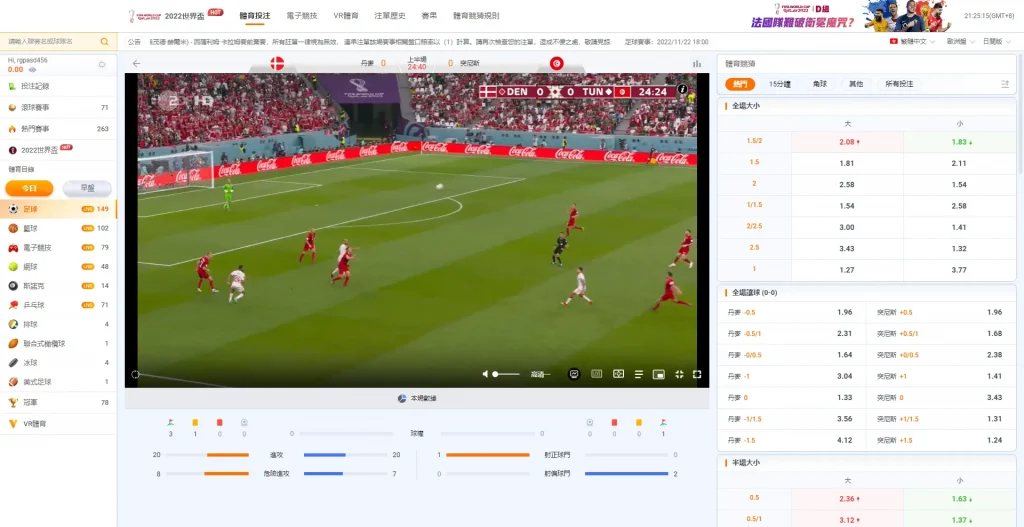
Task: Toggle balance visibility eye icon
Action: click(x=33, y=70)
